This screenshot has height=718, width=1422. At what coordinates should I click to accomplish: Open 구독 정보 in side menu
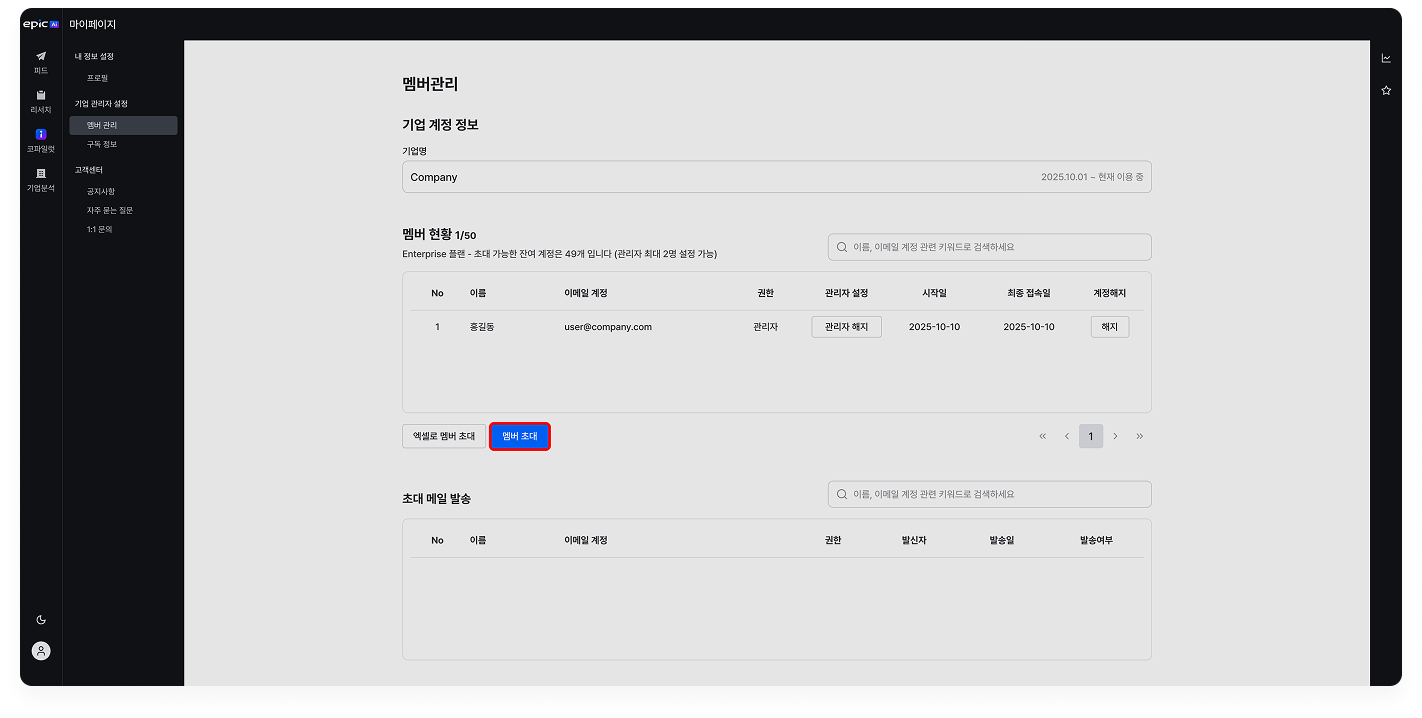click(102, 144)
